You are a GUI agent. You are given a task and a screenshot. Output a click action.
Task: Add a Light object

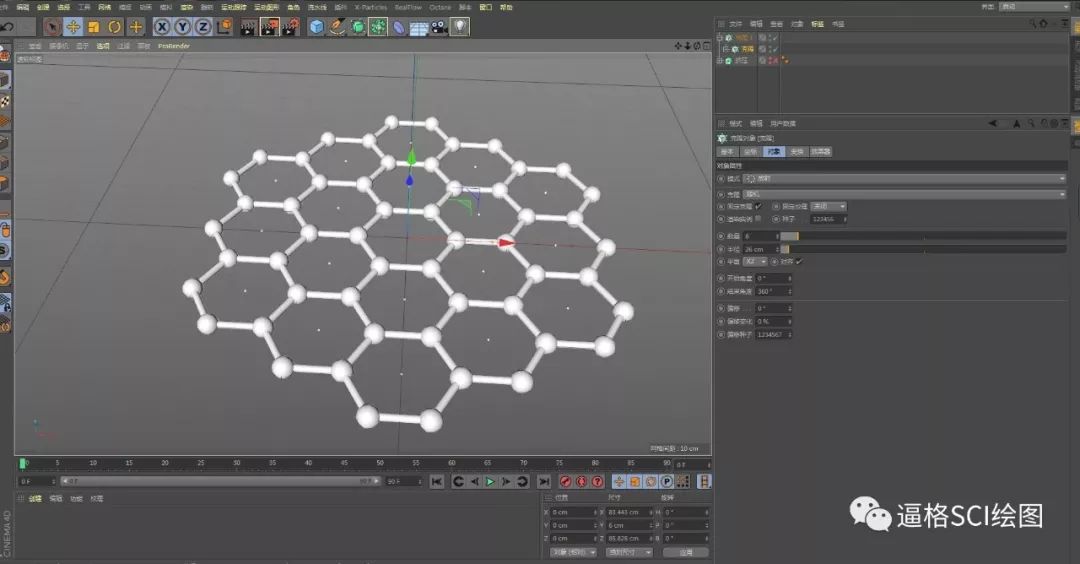pos(459,27)
